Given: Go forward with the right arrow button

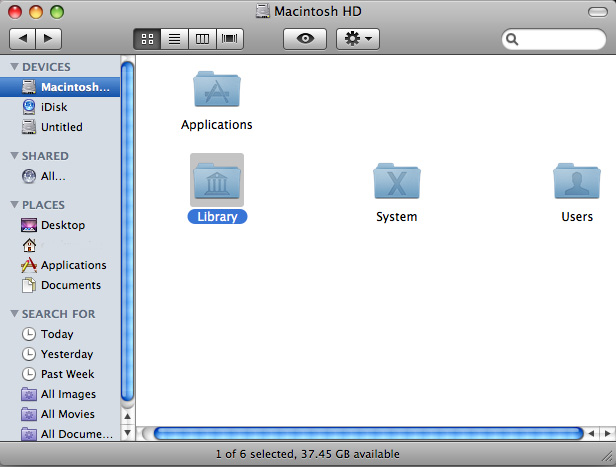Looking at the screenshot, I should pos(48,39).
